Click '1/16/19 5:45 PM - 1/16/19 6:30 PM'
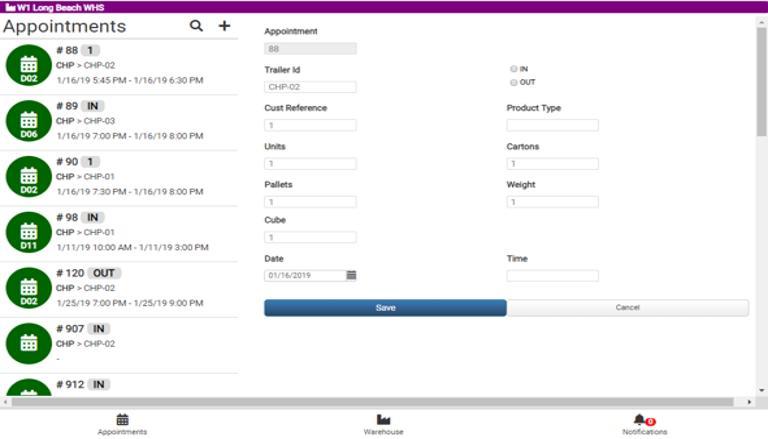This screenshot has height=439, width=768. pos(130,80)
